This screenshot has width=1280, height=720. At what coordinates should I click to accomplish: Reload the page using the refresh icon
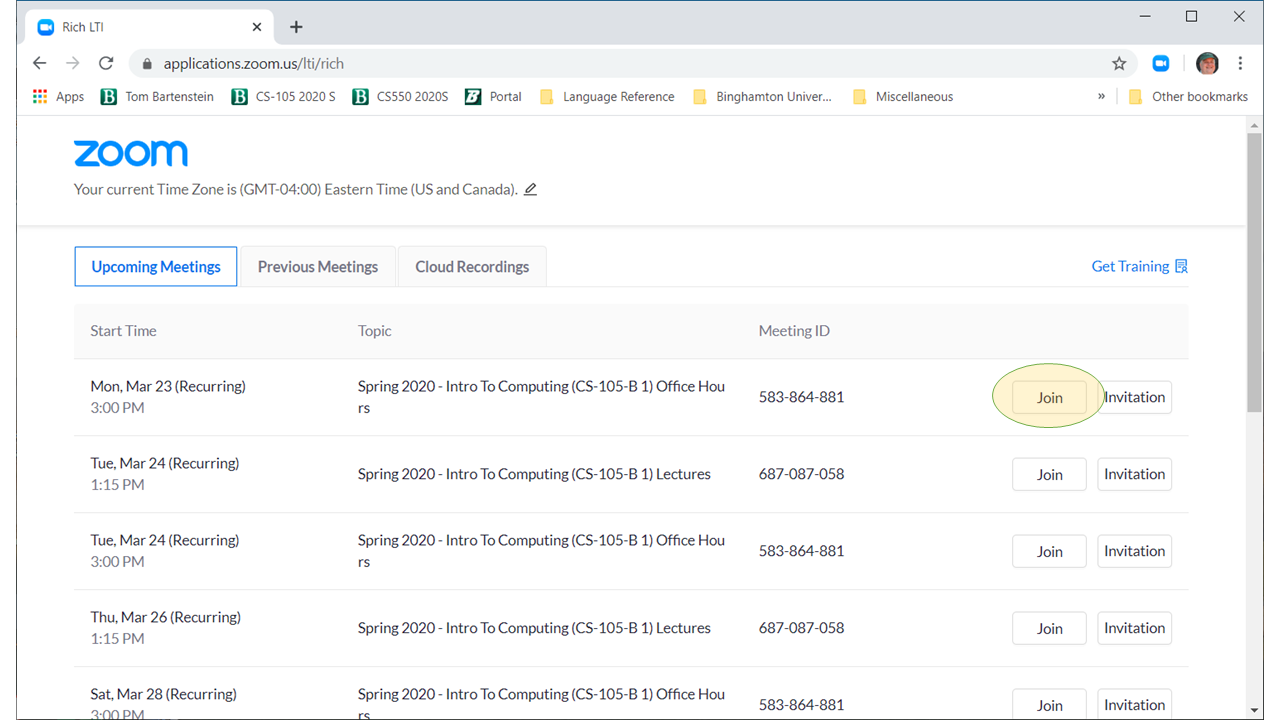point(106,63)
